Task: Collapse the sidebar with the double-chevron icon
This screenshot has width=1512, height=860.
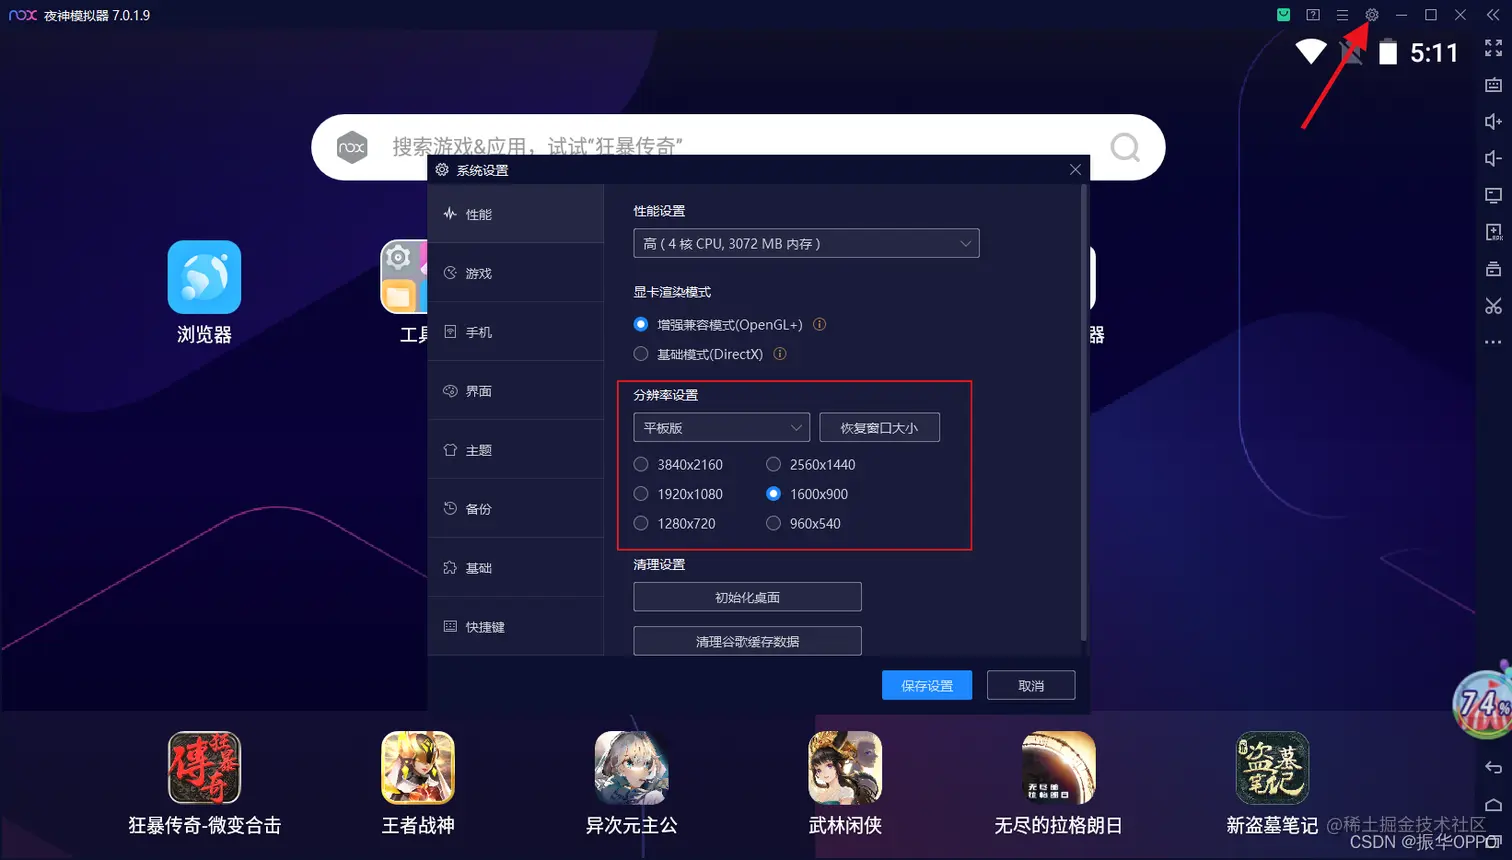Action: [x=1493, y=15]
